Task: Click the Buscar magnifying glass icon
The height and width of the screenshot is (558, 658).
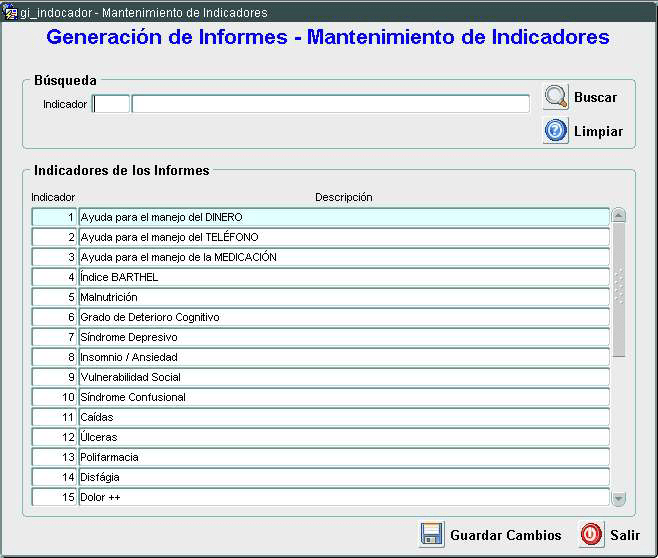Action: 555,97
